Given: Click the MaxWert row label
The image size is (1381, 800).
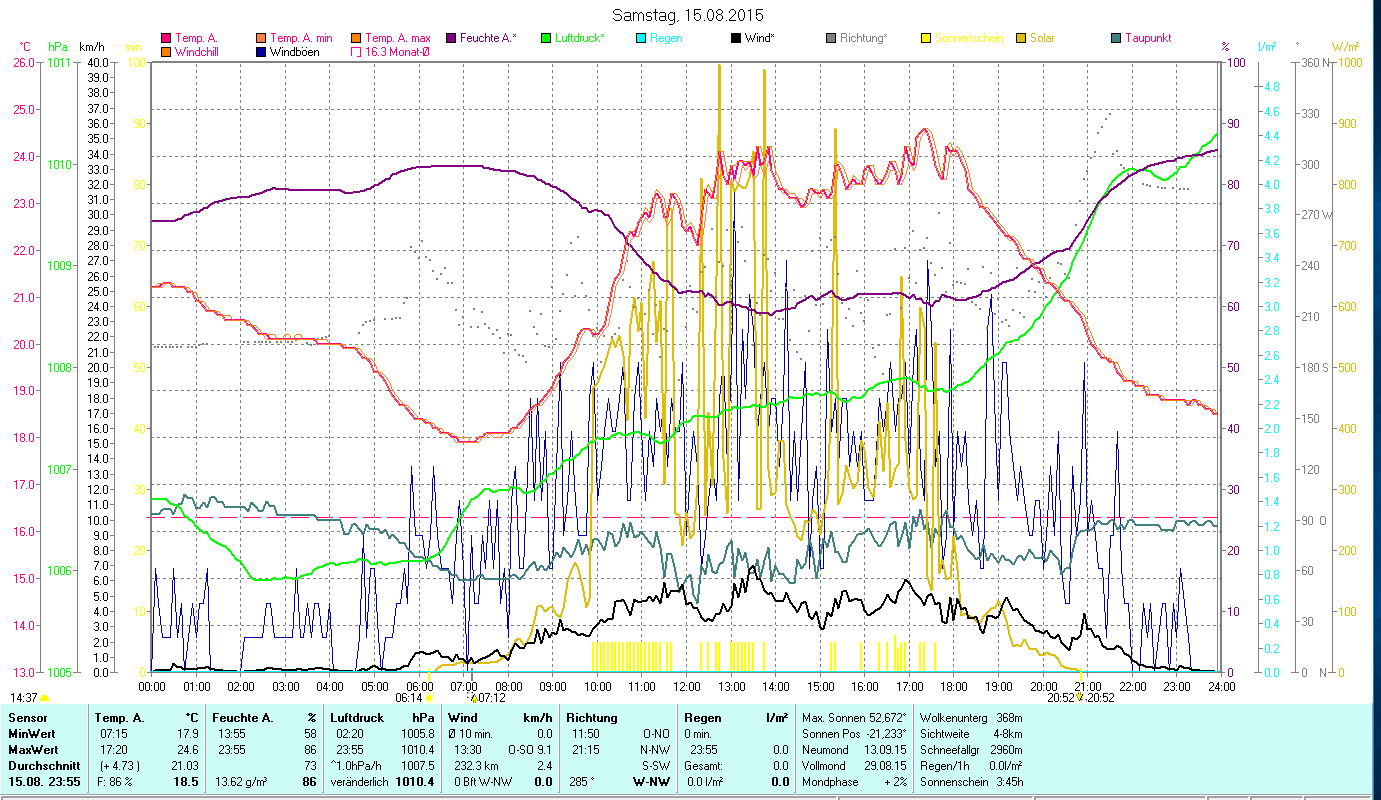Looking at the screenshot, I should point(35,750).
